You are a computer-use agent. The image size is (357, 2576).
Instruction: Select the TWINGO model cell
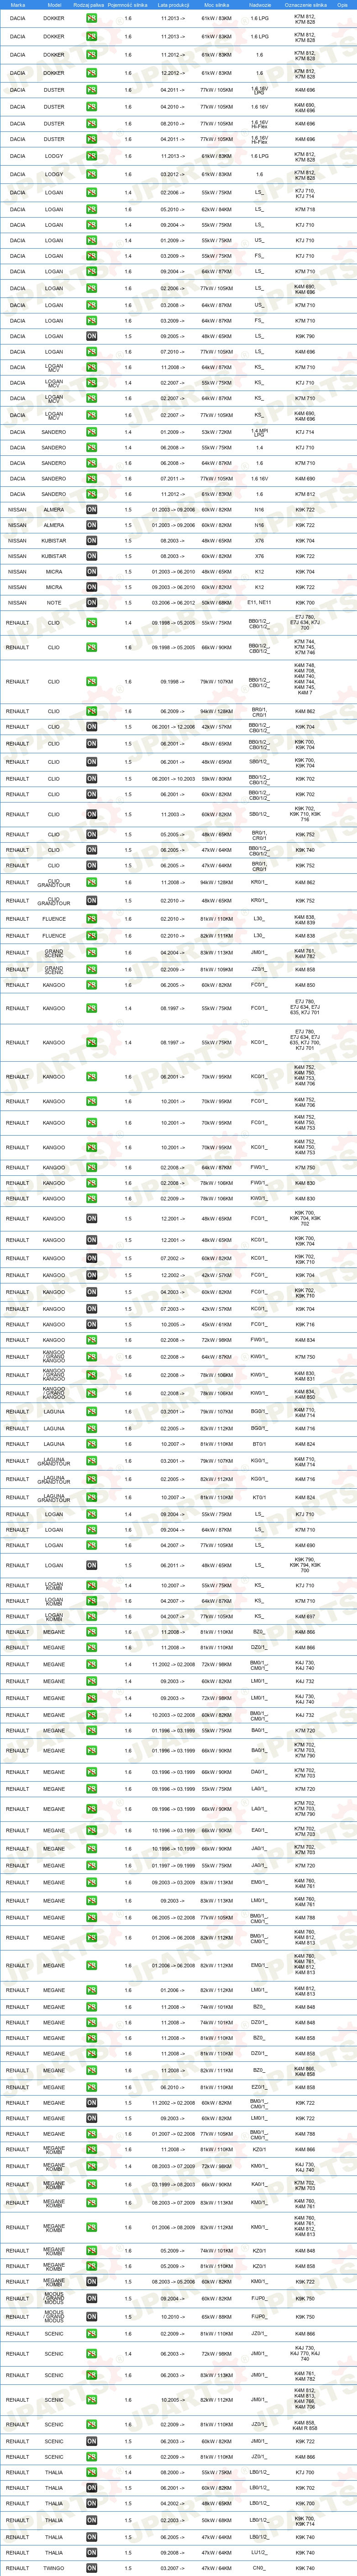pyautogui.click(x=54, y=2568)
